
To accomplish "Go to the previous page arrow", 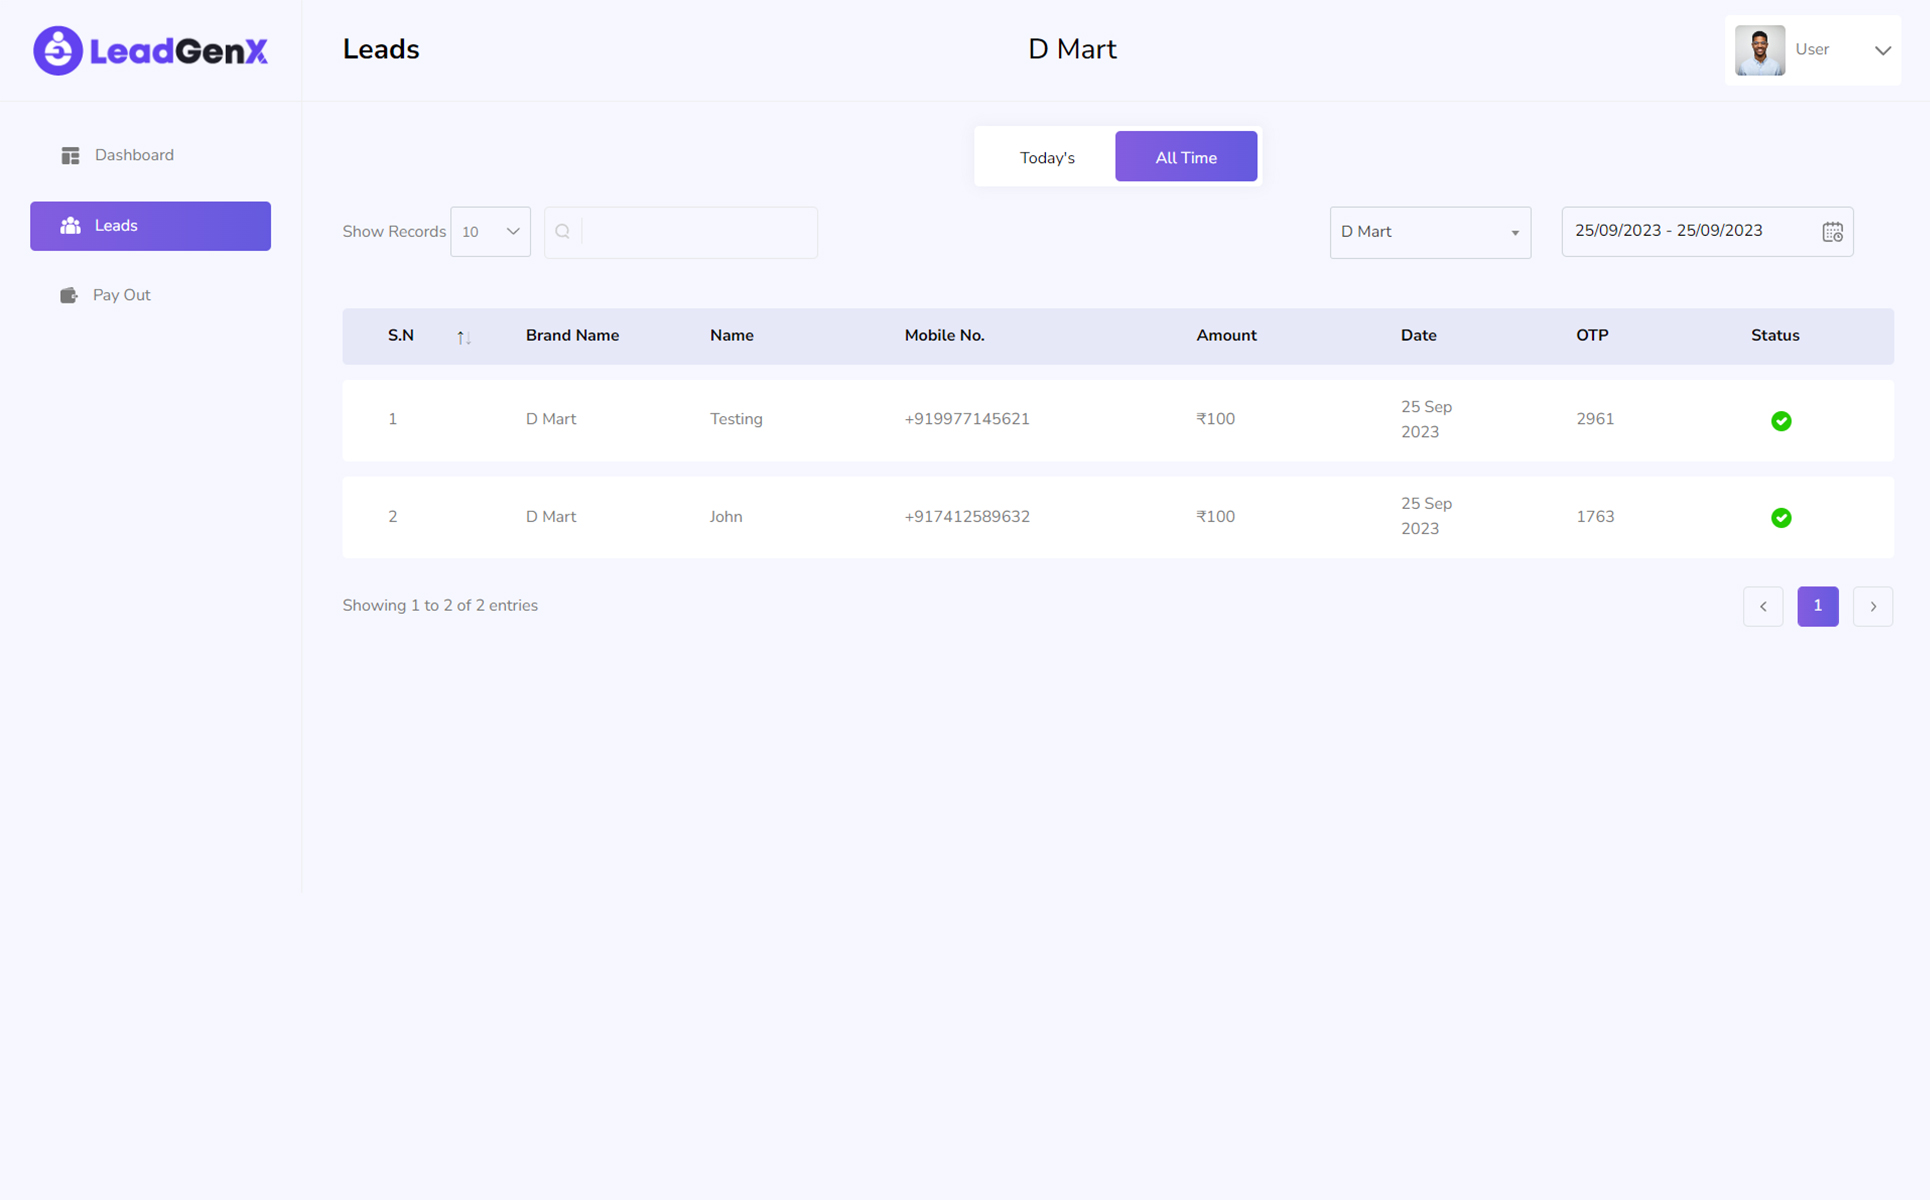I will [1763, 606].
